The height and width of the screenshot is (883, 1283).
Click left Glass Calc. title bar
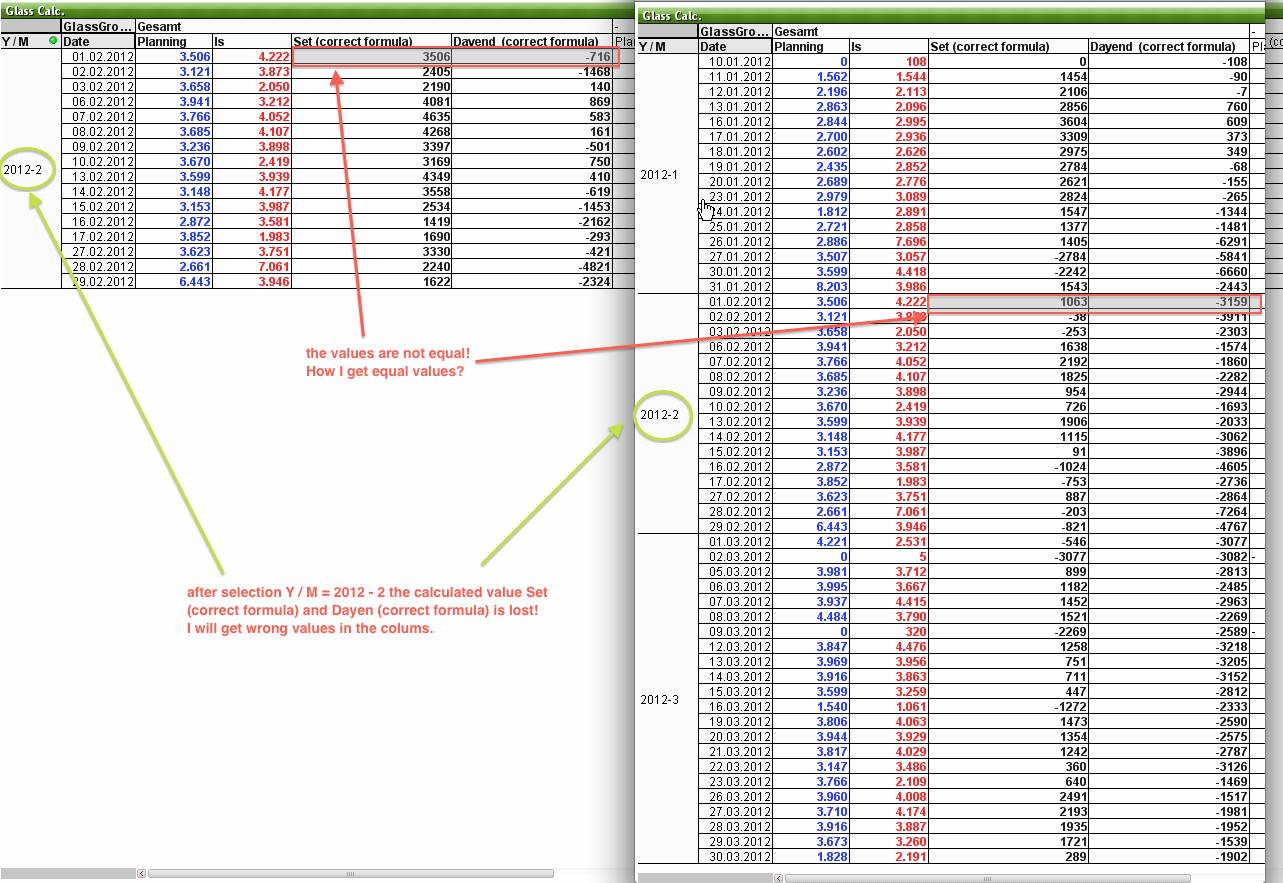click(x=300, y=8)
